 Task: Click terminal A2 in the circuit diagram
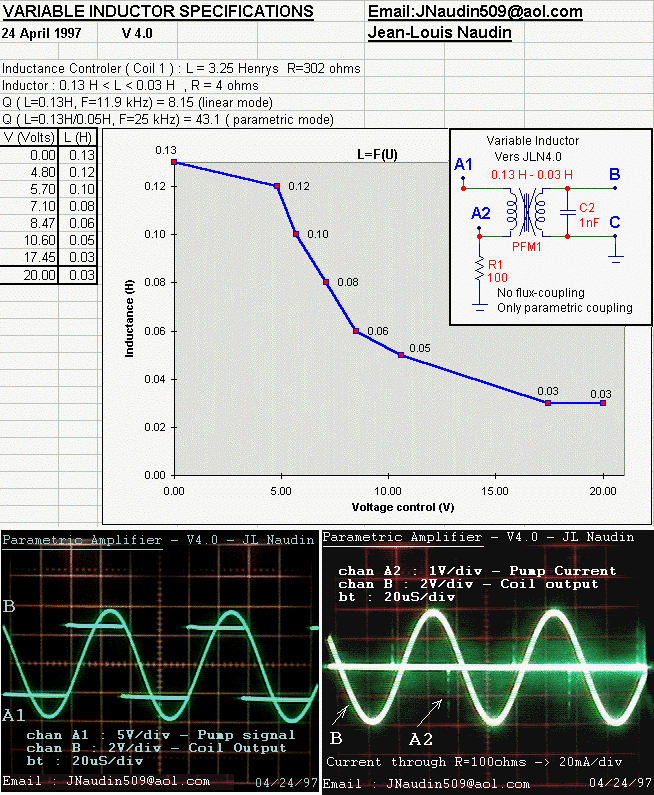click(480, 213)
